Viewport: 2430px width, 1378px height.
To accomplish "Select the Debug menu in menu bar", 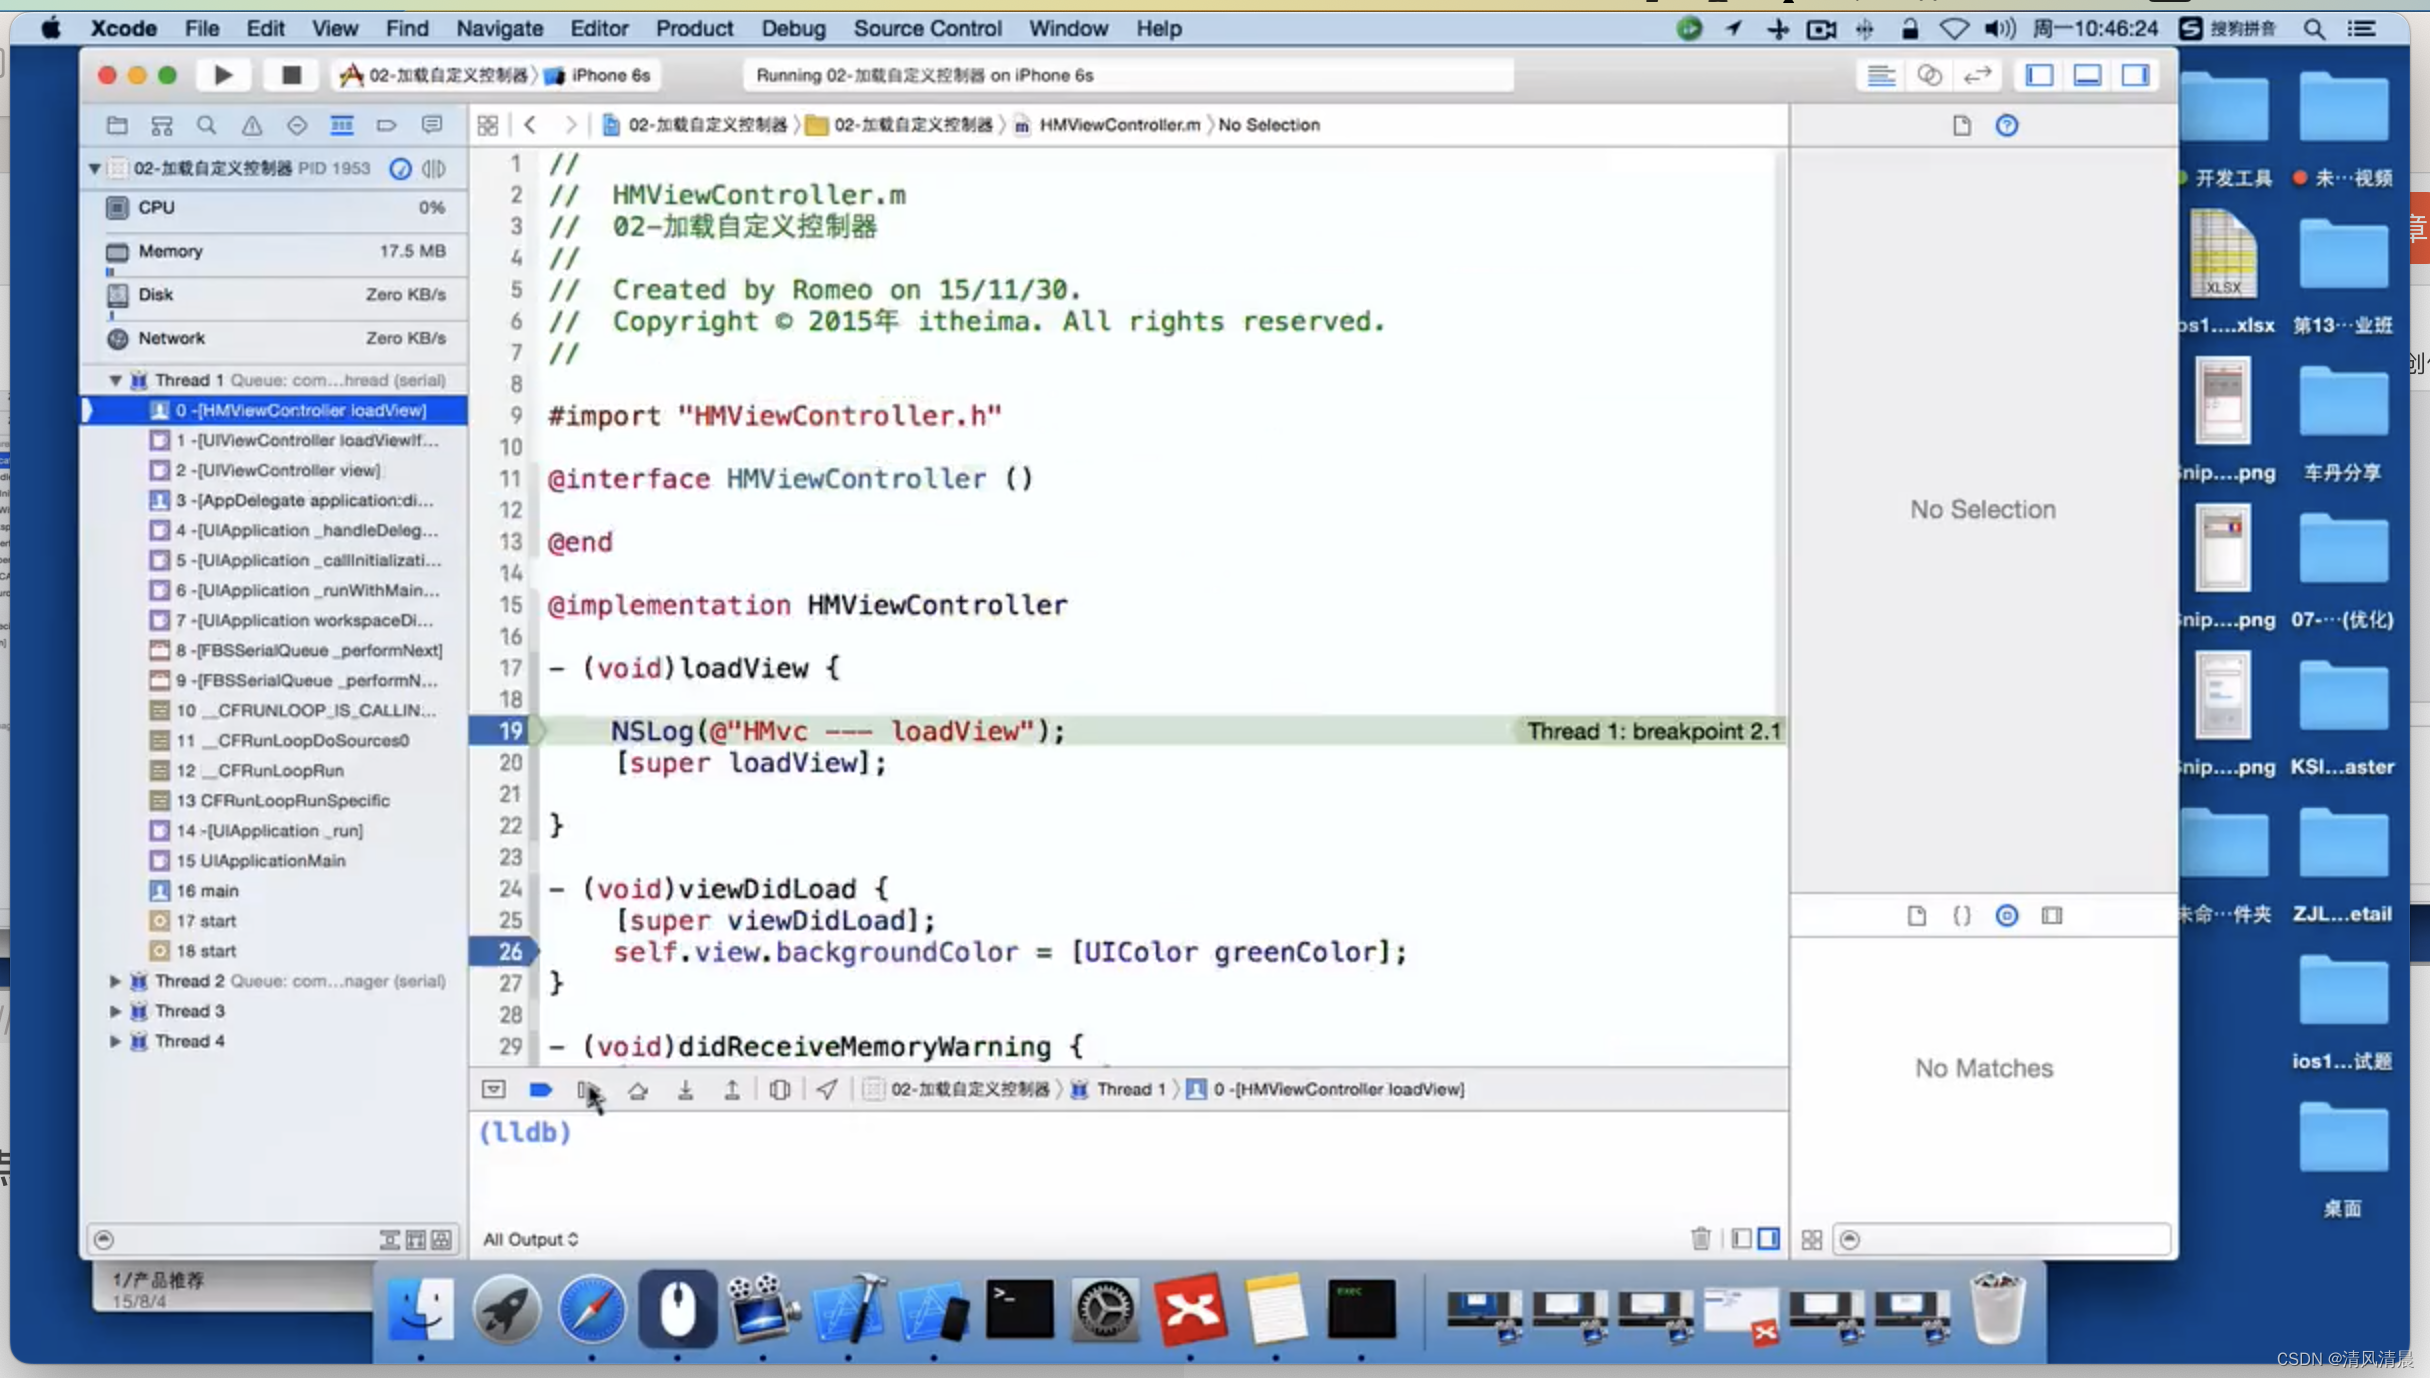I will coord(791,28).
